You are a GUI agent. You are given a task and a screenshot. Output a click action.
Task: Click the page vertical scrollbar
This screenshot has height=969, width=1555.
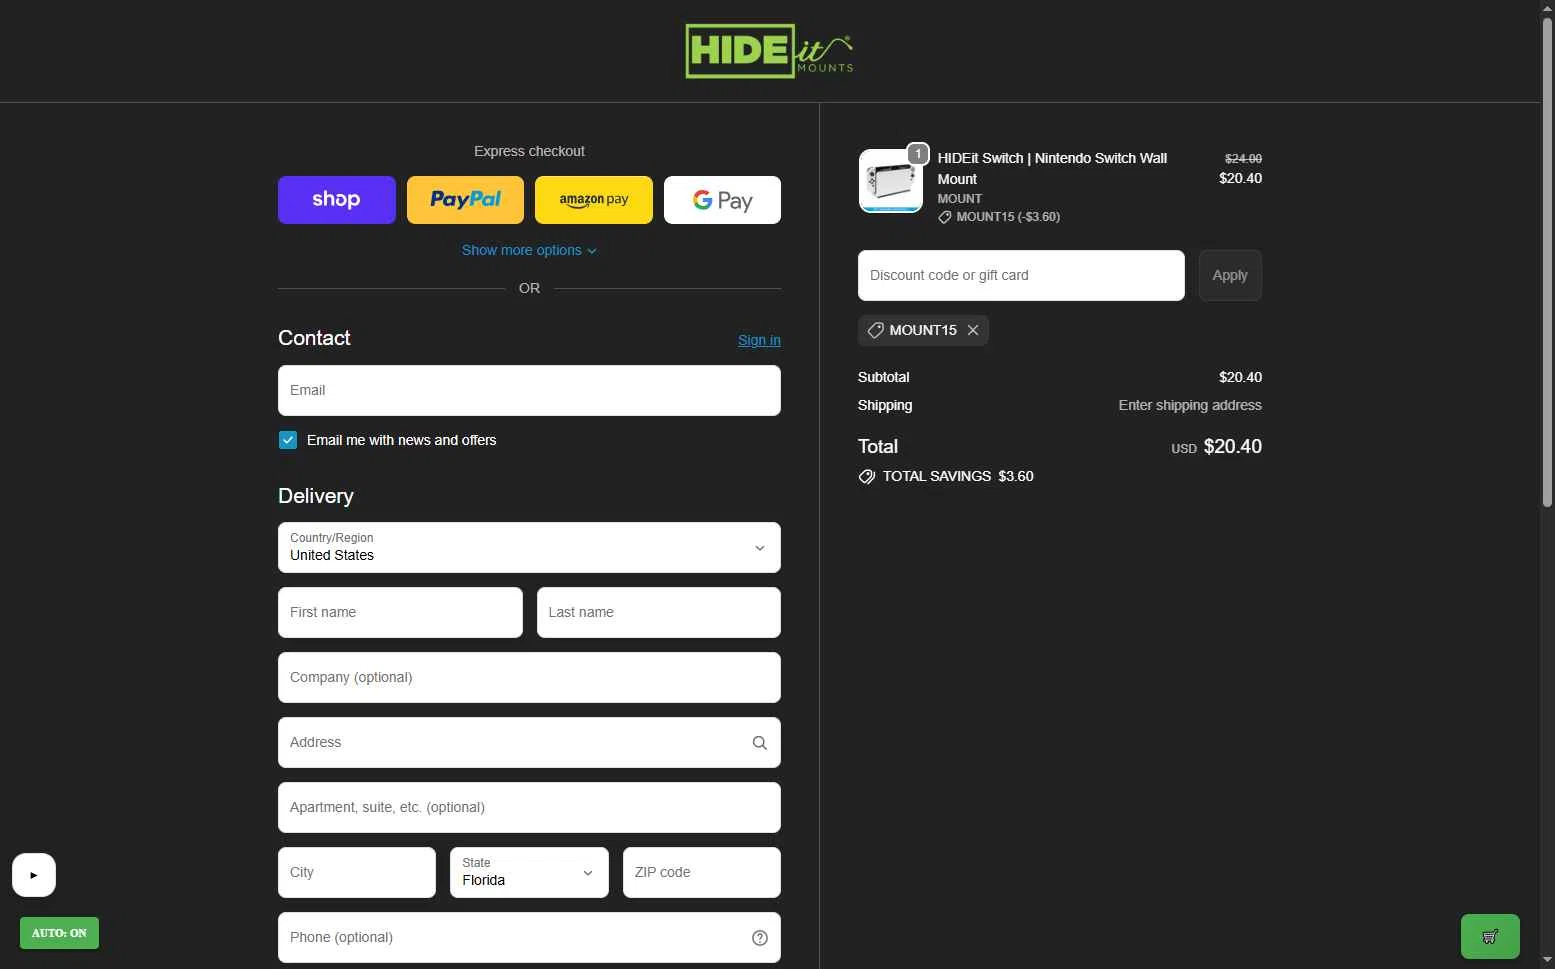pos(1547,260)
